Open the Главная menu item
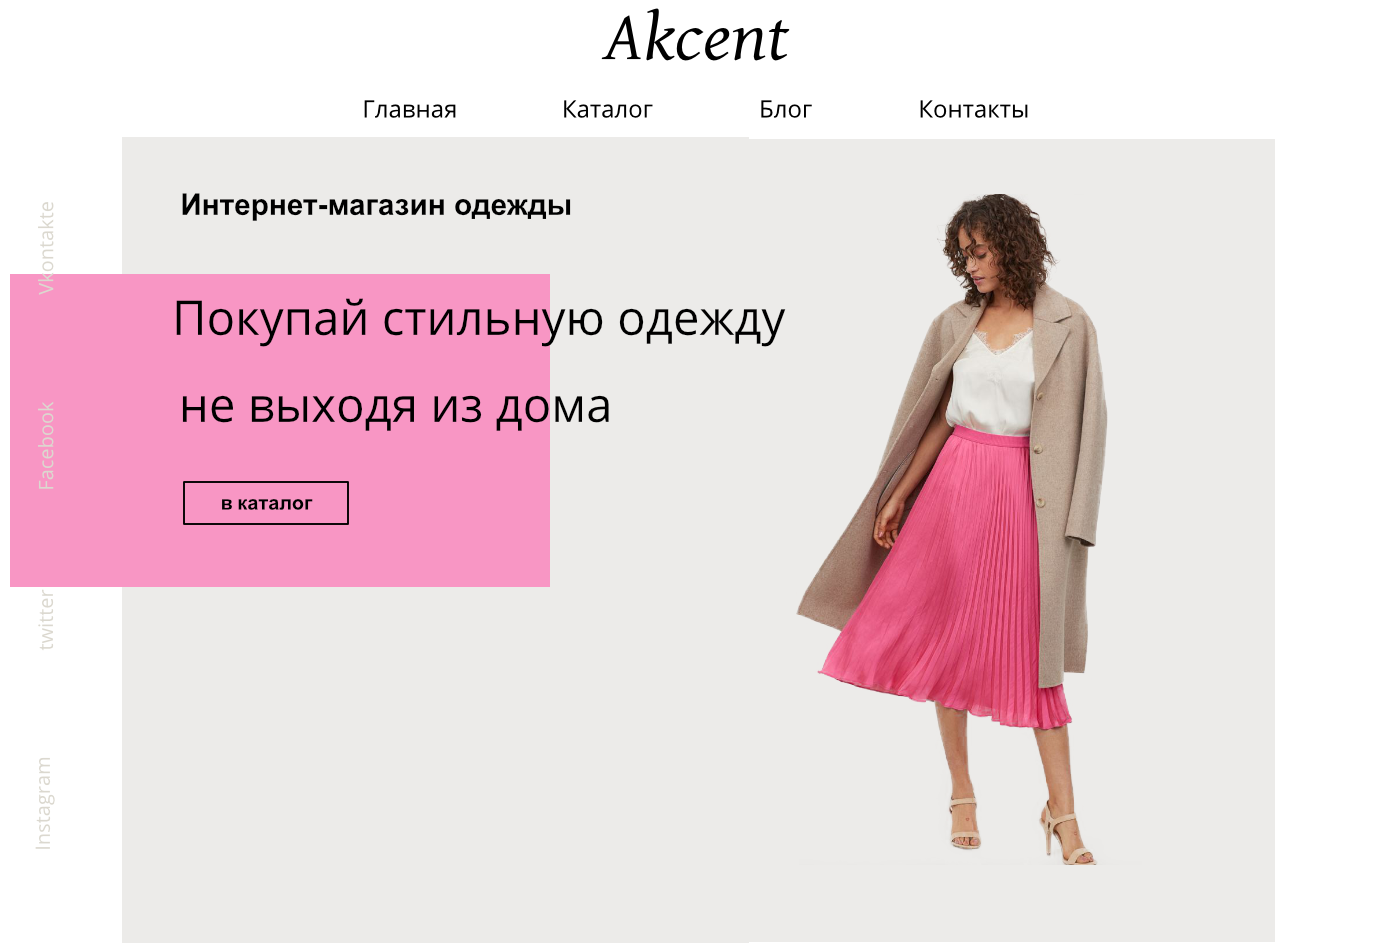Viewport: 1395px width, 943px height. [x=410, y=109]
